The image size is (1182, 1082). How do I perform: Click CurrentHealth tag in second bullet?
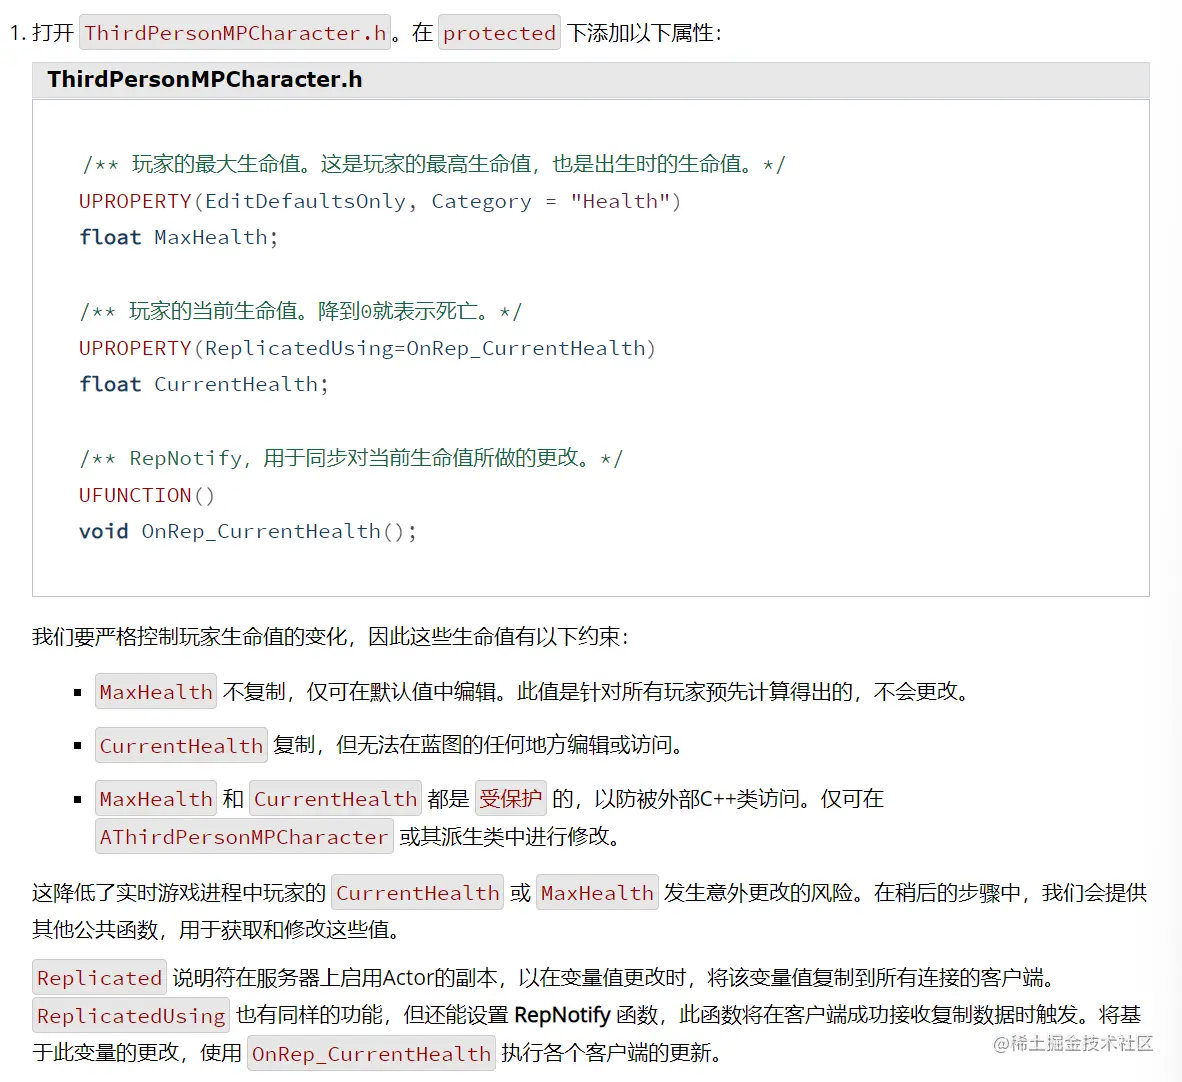coord(181,745)
